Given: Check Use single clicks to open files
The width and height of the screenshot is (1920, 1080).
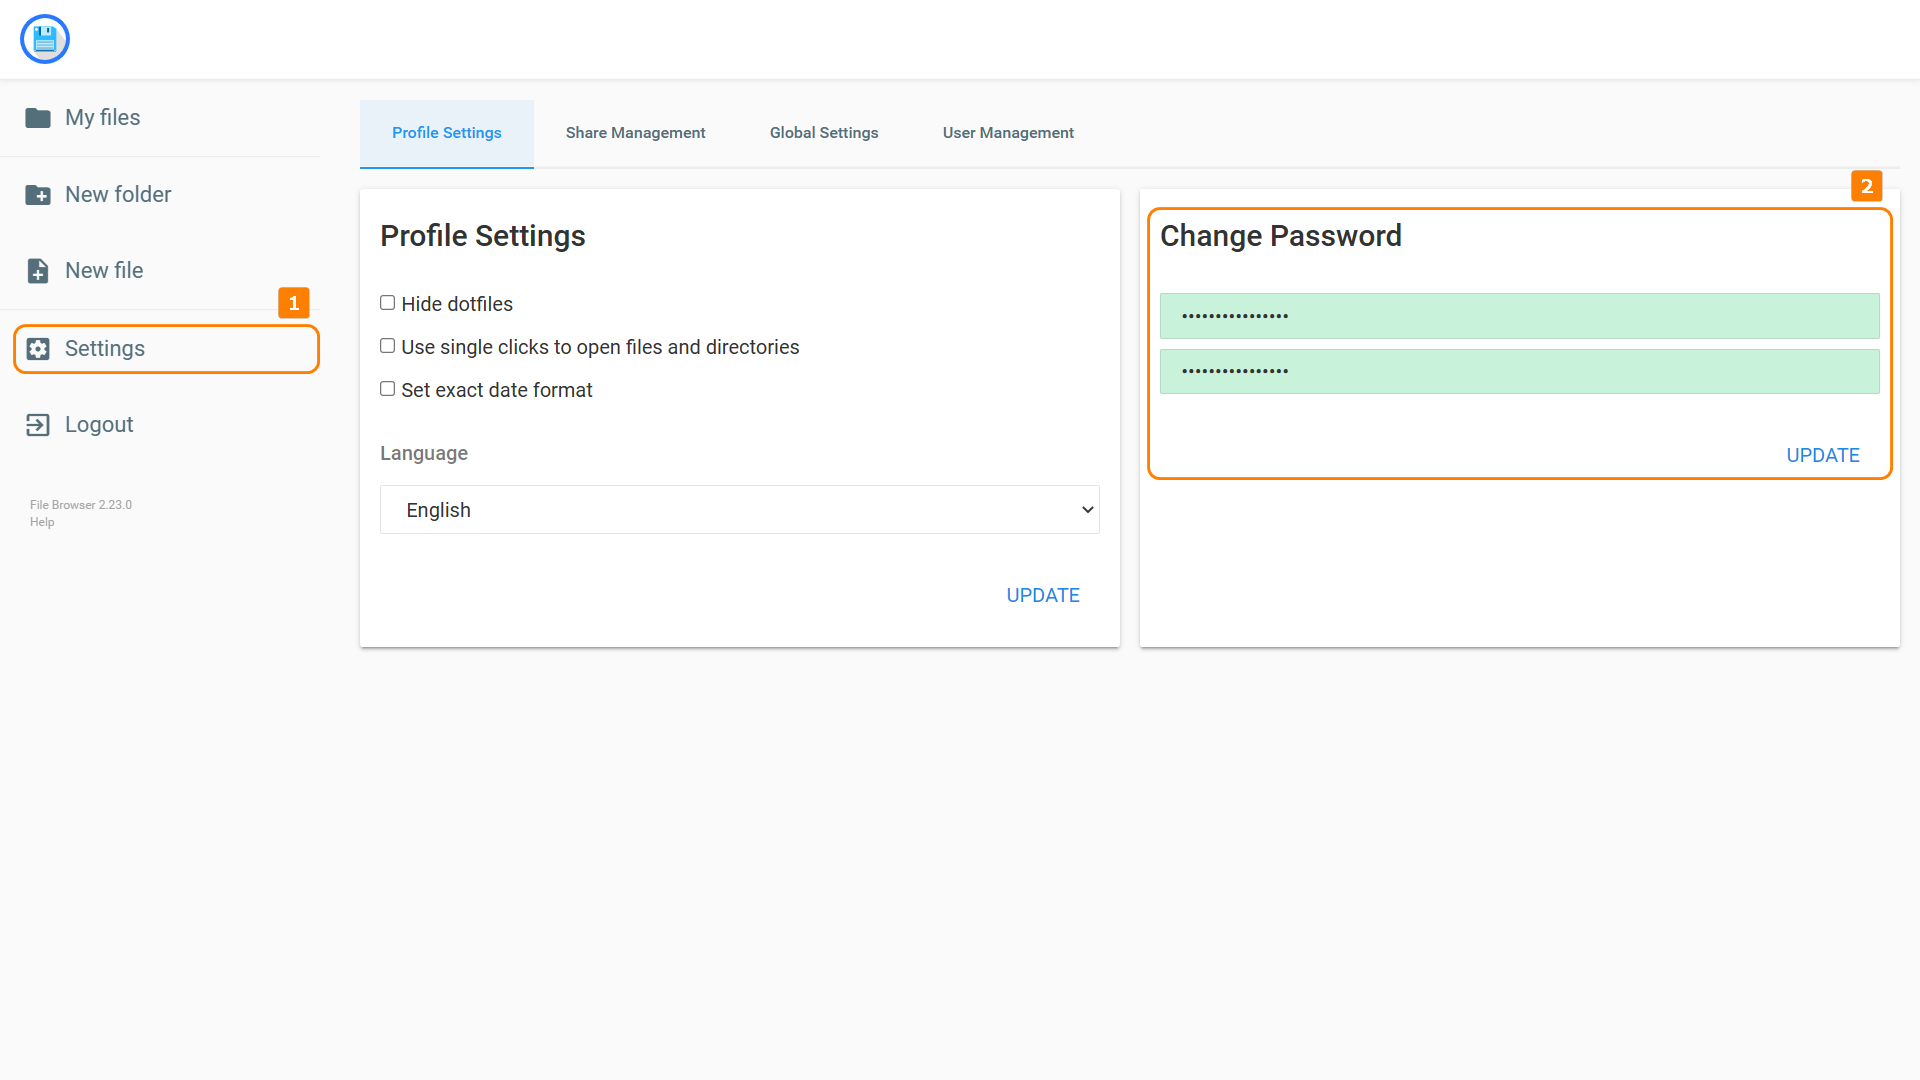Looking at the screenshot, I should click(x=388, y=346).
